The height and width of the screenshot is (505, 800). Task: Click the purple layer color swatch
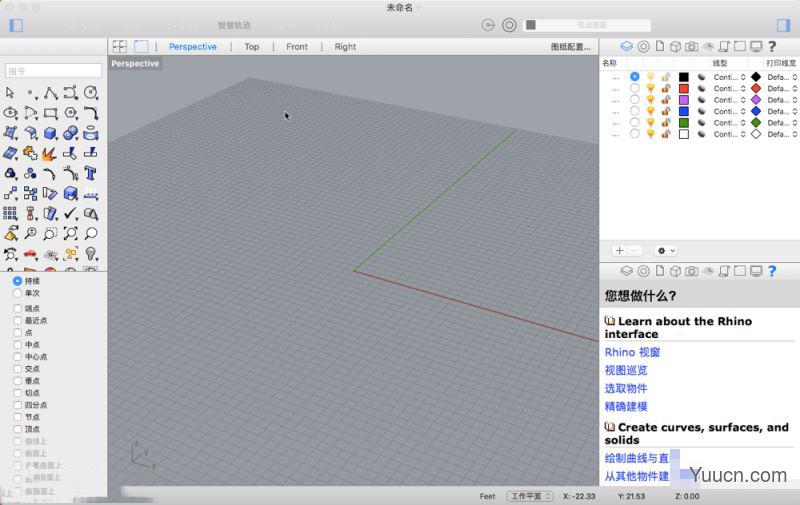click(x=684, y=100)
